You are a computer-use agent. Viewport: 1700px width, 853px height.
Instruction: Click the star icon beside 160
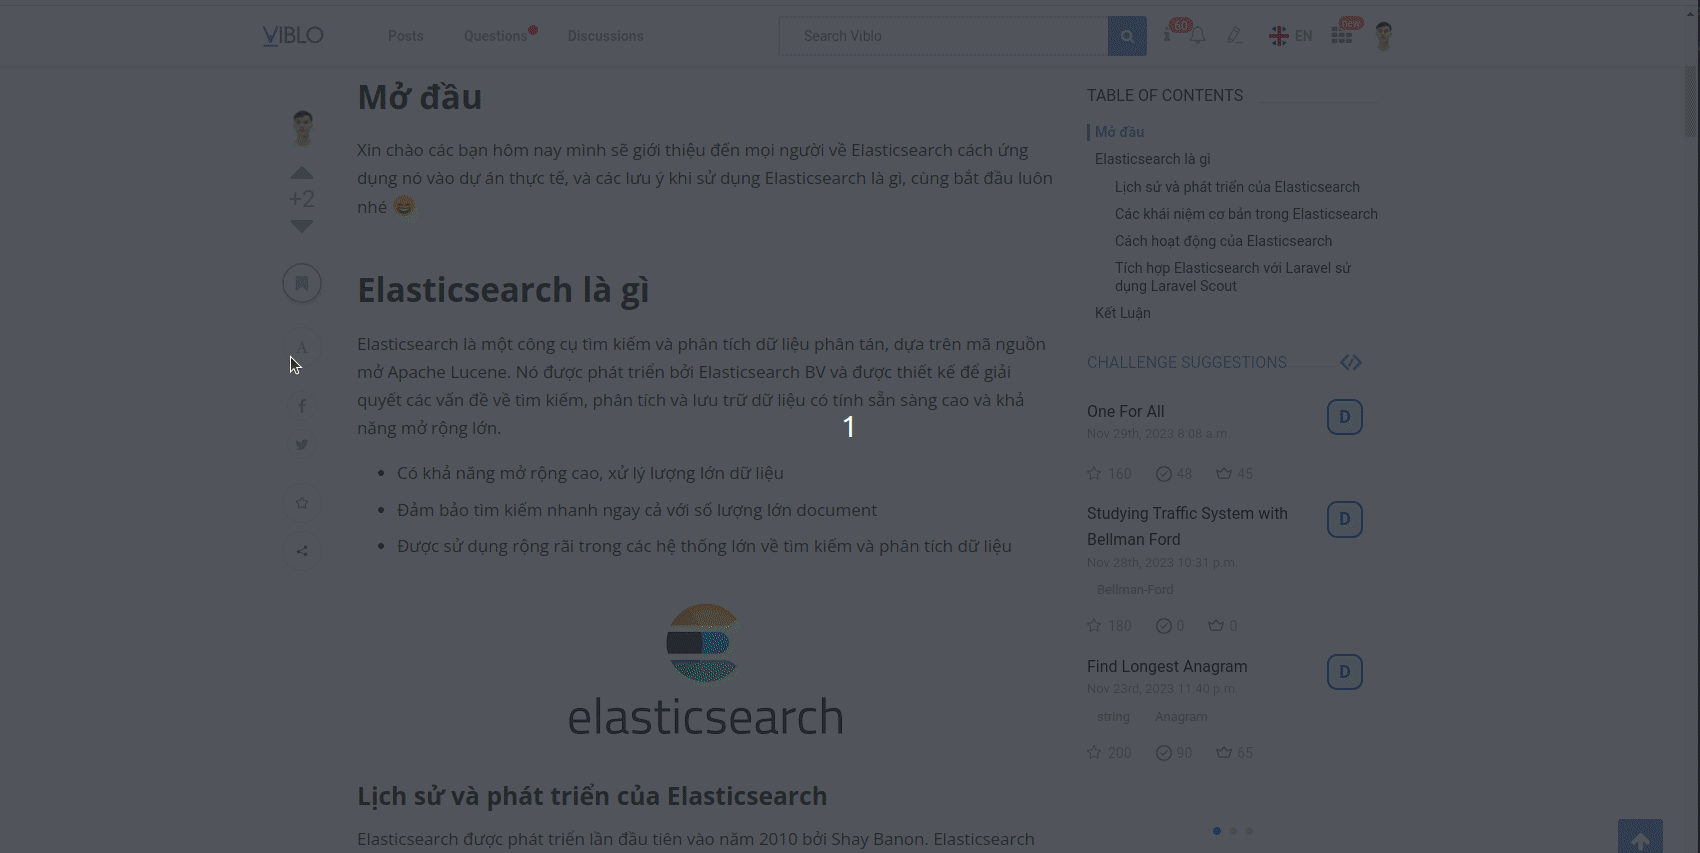click(1095, 473)
